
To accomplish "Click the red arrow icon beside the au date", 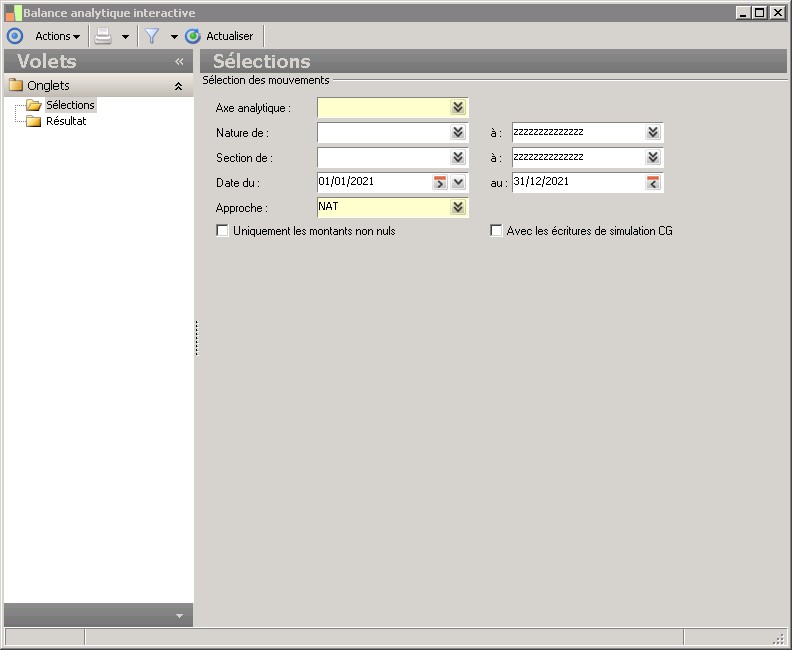I will [x=653, y=183].
